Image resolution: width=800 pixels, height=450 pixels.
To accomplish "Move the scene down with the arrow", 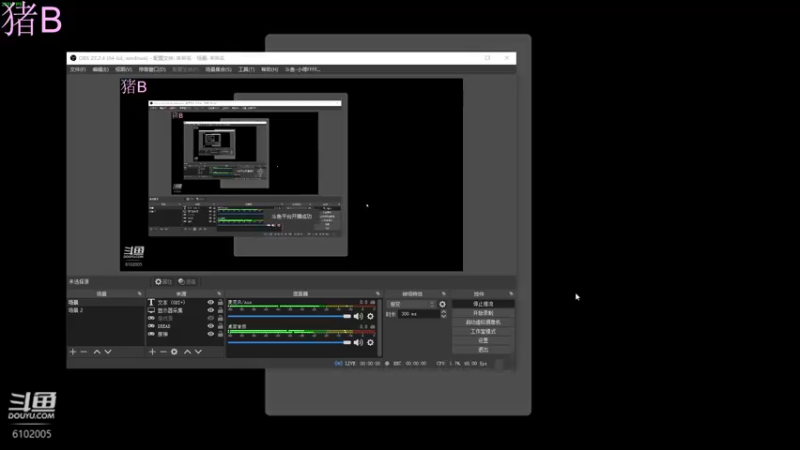I will [108, 352].
